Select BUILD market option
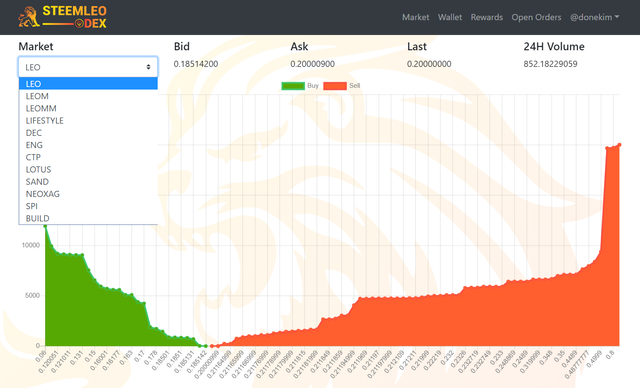The image size is (640, 388). click(x=88, y=218)
